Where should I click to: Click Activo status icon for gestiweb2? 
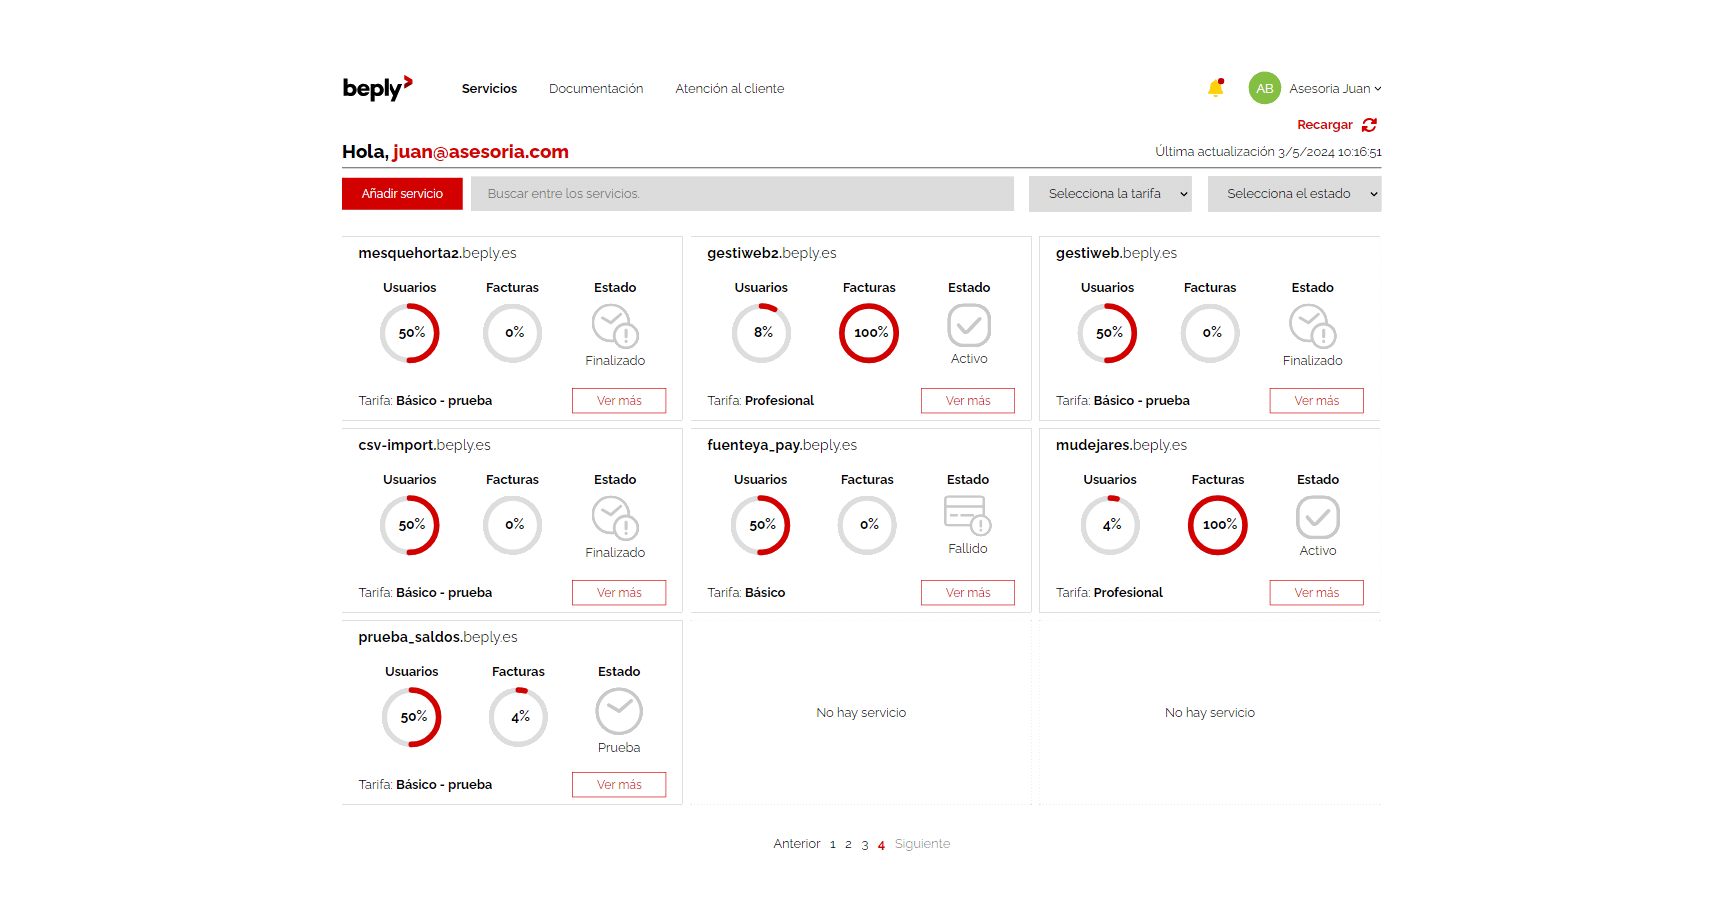point(969,325)
